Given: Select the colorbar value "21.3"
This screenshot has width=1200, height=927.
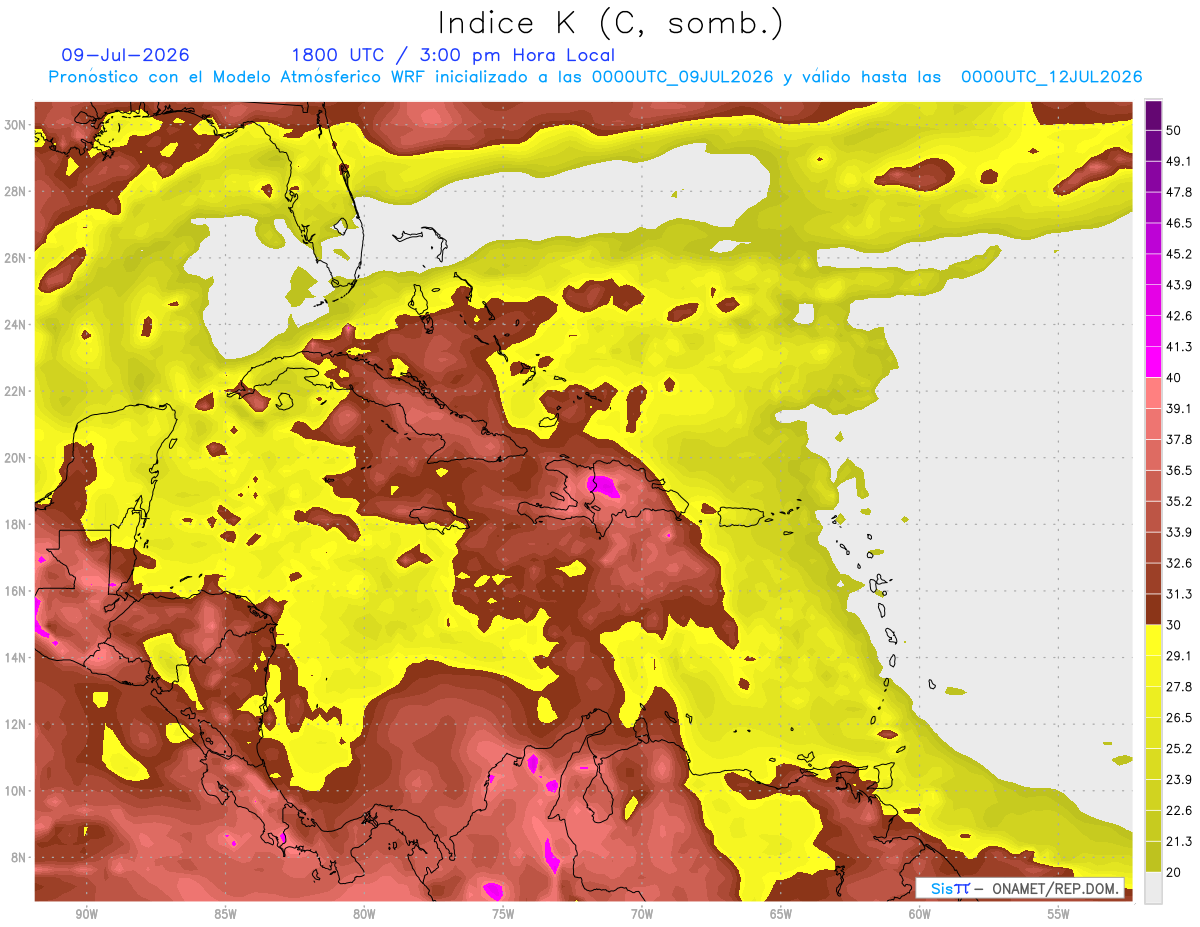Looking at the screenshot, I should [1179, 842].
